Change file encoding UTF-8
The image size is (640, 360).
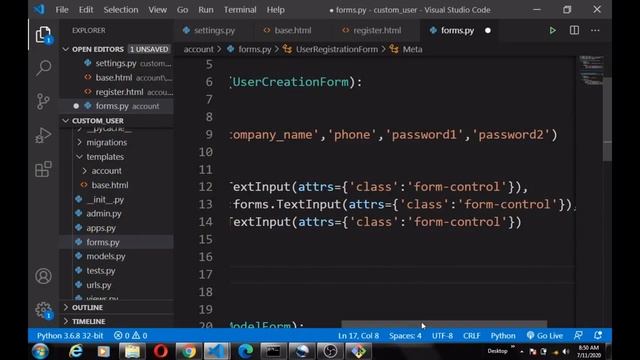(442, 336)
